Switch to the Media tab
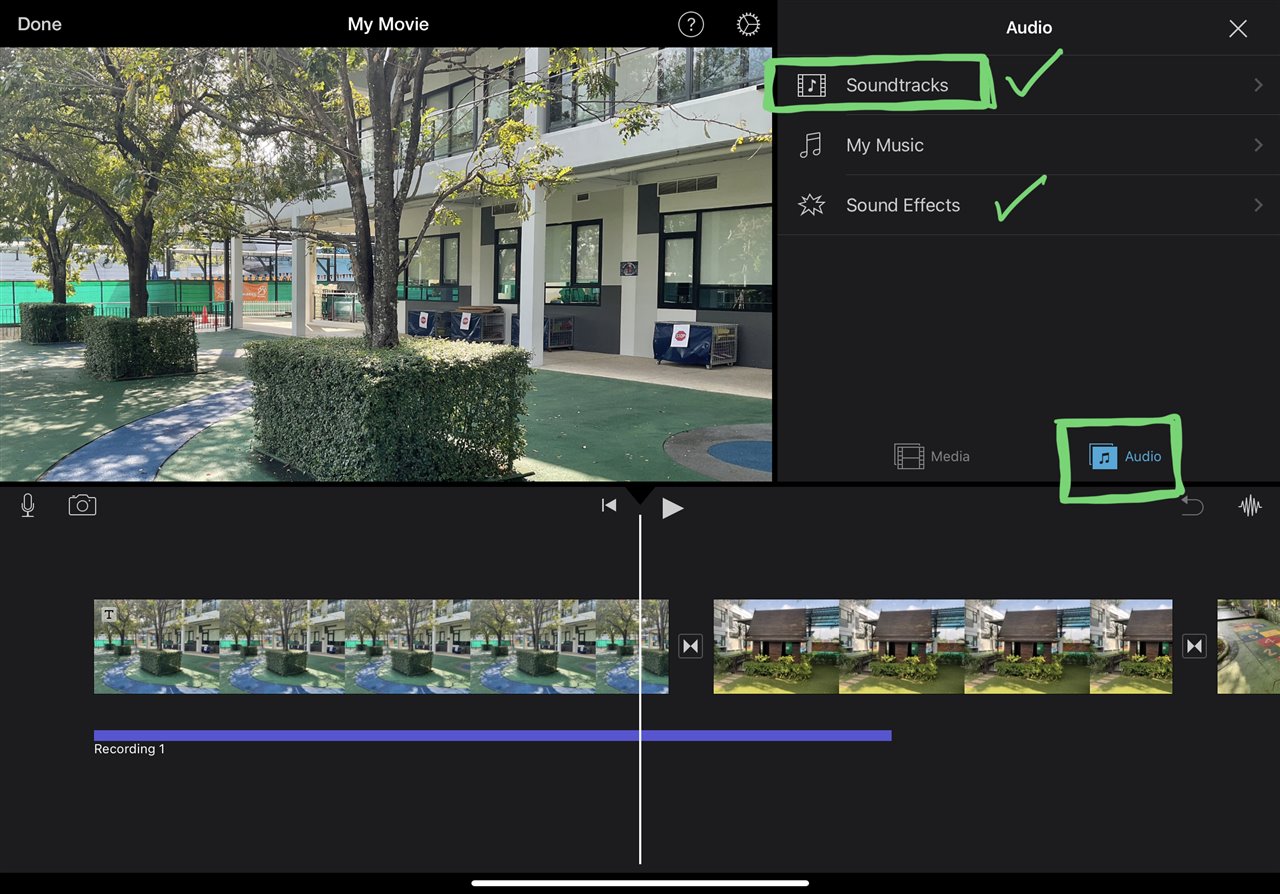The image size is (1280, 894). [x=932, y=456]
